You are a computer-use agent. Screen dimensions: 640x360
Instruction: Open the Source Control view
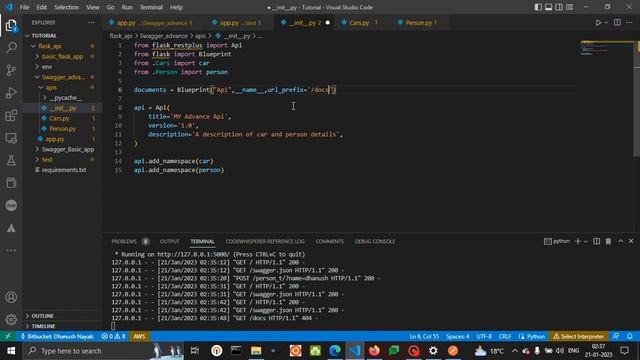click(x=11, y=70)
